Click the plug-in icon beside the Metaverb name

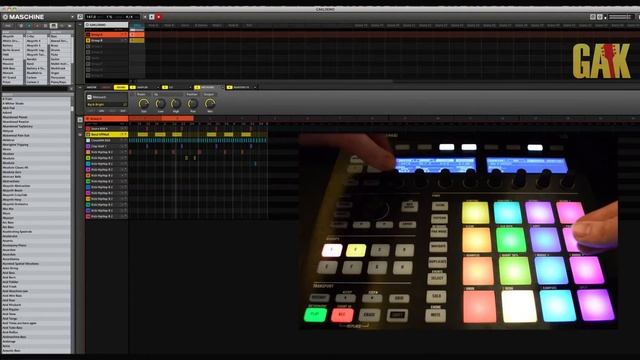pyautogui.click(x=89, y=97)
